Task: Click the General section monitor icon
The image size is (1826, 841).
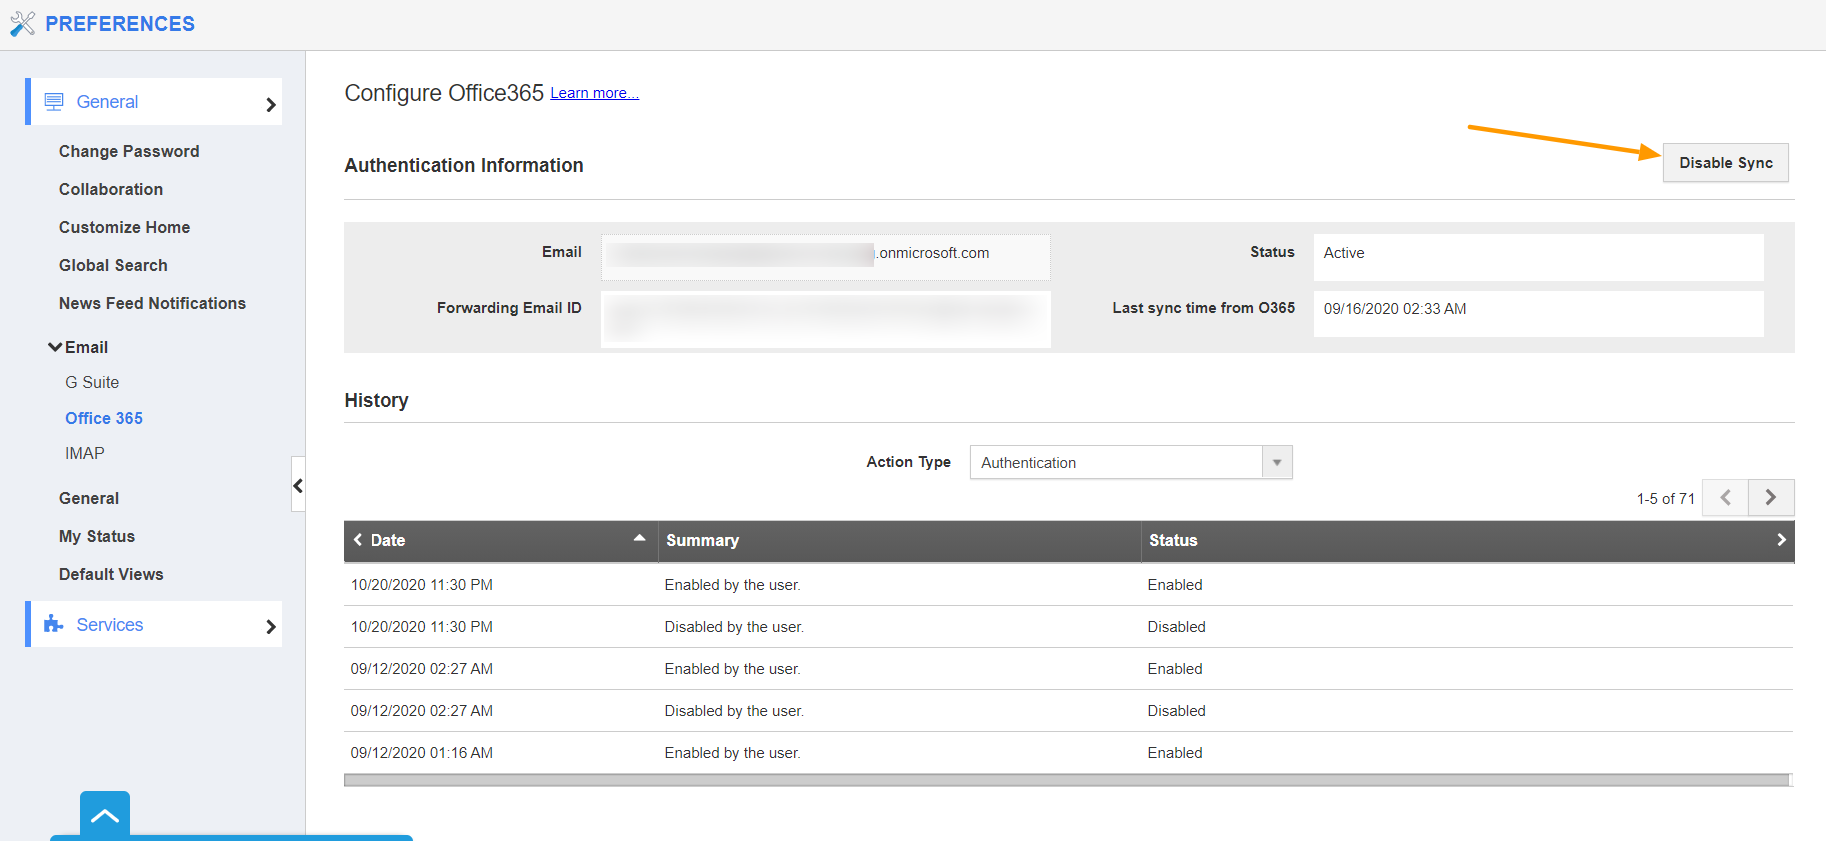Action: (x=54, y=102)
